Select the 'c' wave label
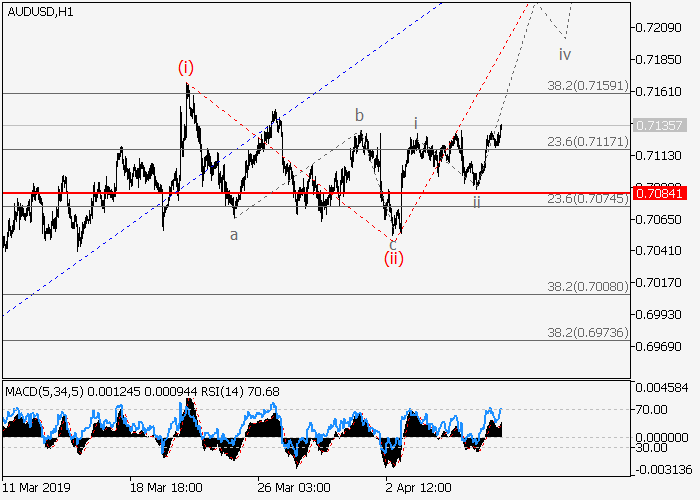Image resolution: width=700 pixels, height=500 pixels. tap(393, 243)
